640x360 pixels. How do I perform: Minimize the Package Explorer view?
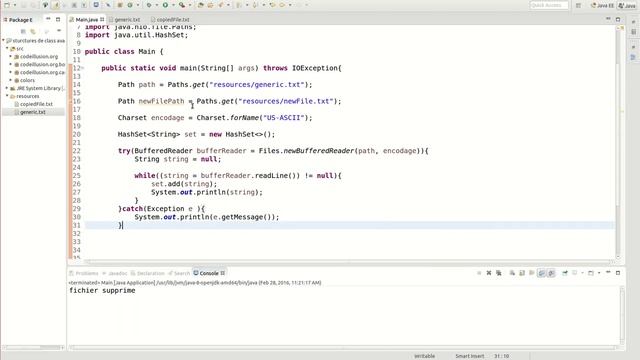(x=48, y=19)
